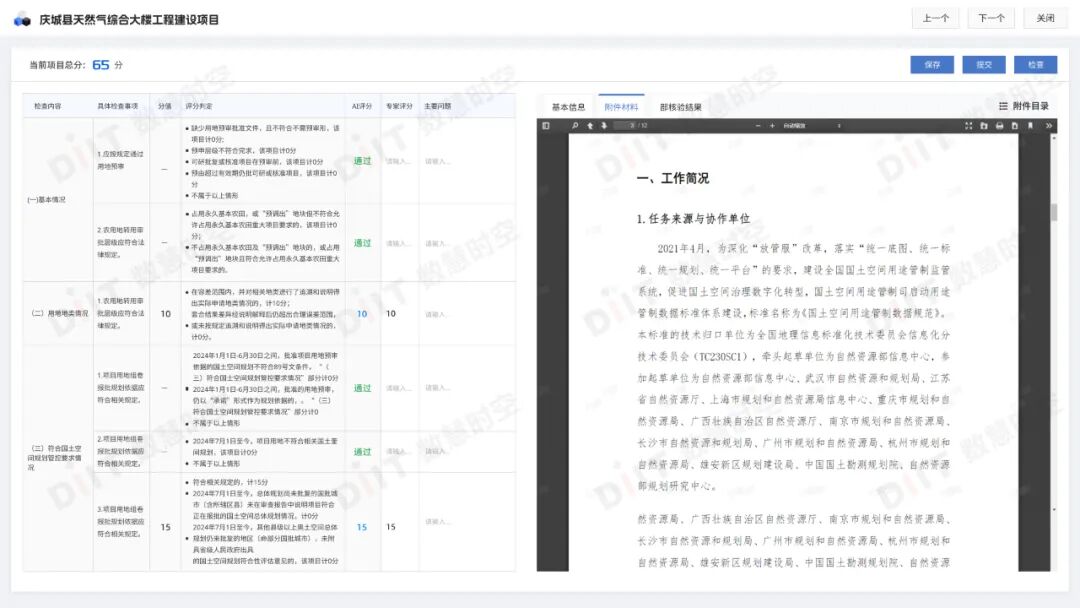Click 主要问题 input for 1.项目用地组卷 row
Viewport: 1080px width, 608px height.
tap(438, 388)
